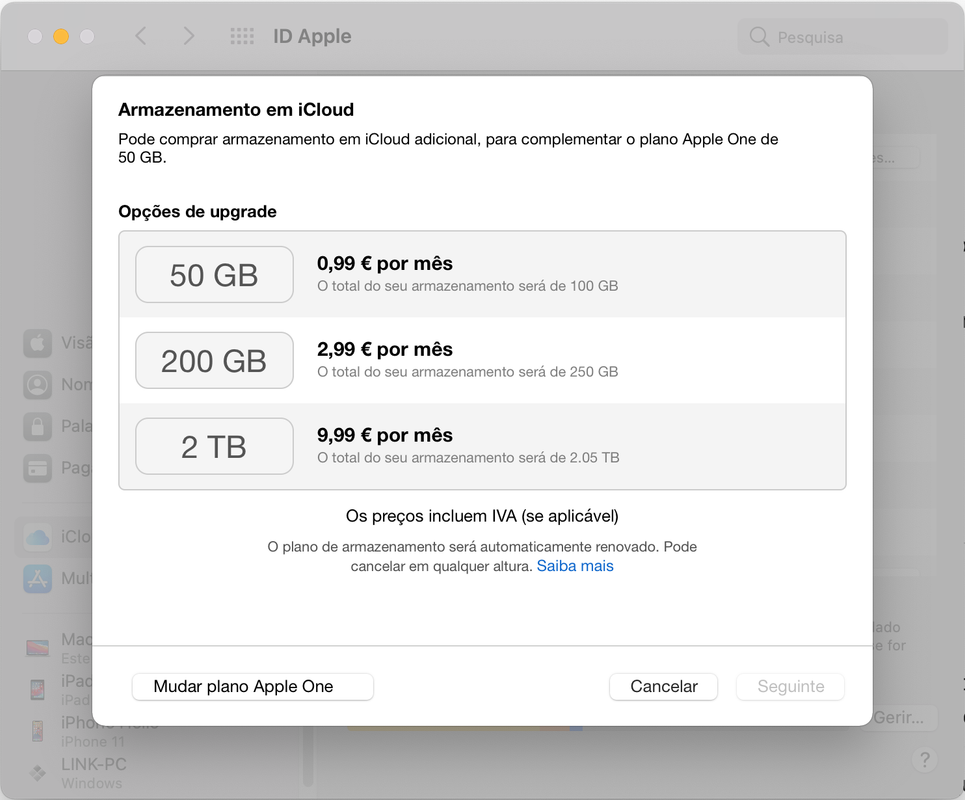Select the Mac device icon in sidebar
This screenshot has width=965, height=800.
tap(38, 648)
